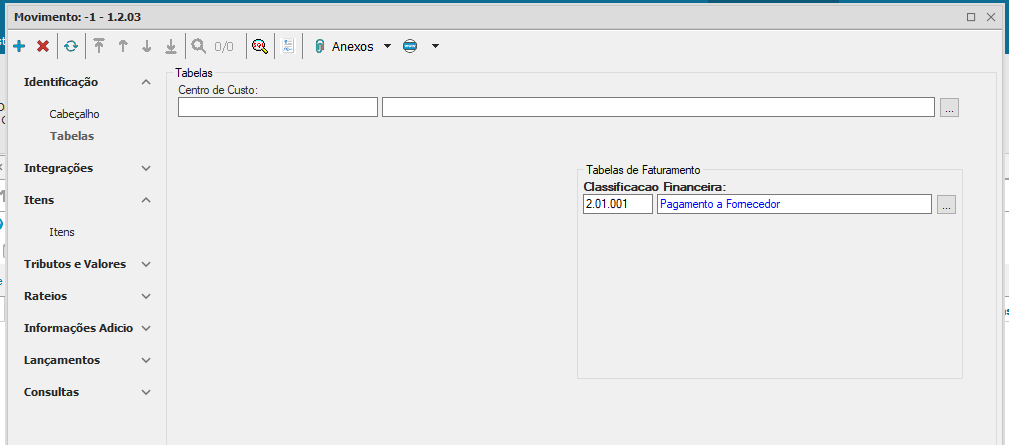Image resolution: width=1009 pixels, height=445 pixels.
Task: Collapse the Identificação section
Action: [x=146, y=82]
